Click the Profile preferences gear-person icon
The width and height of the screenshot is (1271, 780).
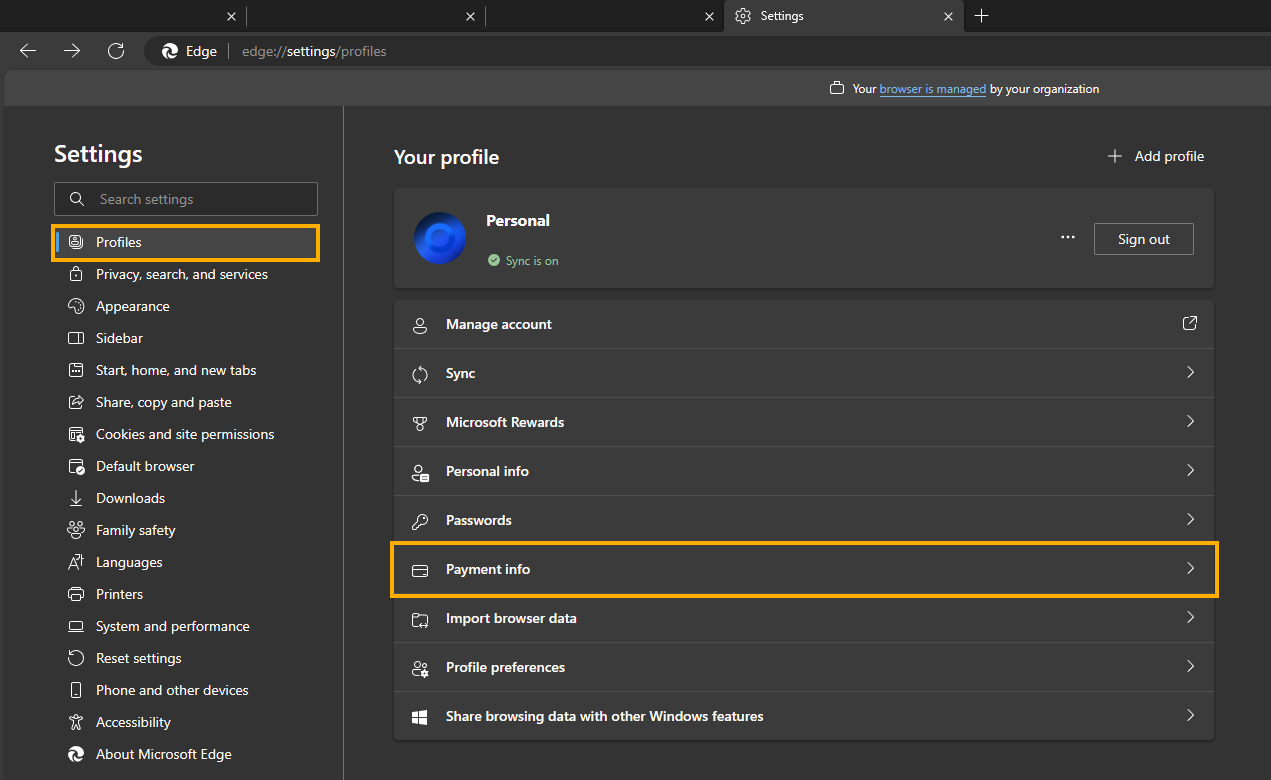[x=421, y=668]
